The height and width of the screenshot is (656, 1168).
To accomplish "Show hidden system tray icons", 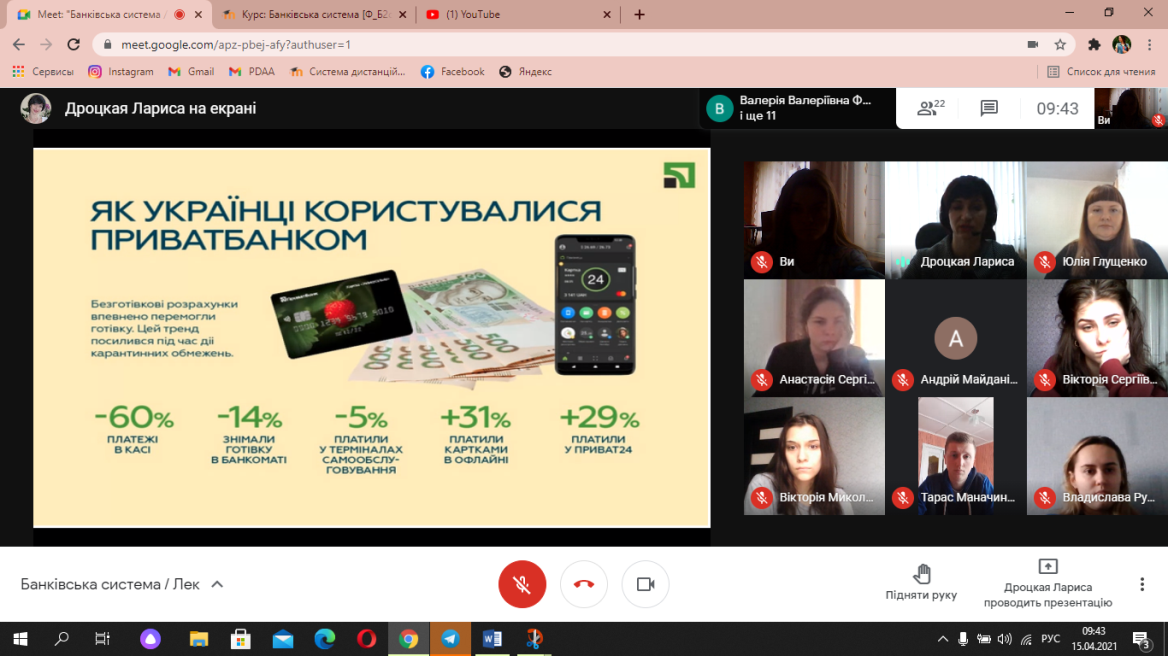I will tap(943, 639).
